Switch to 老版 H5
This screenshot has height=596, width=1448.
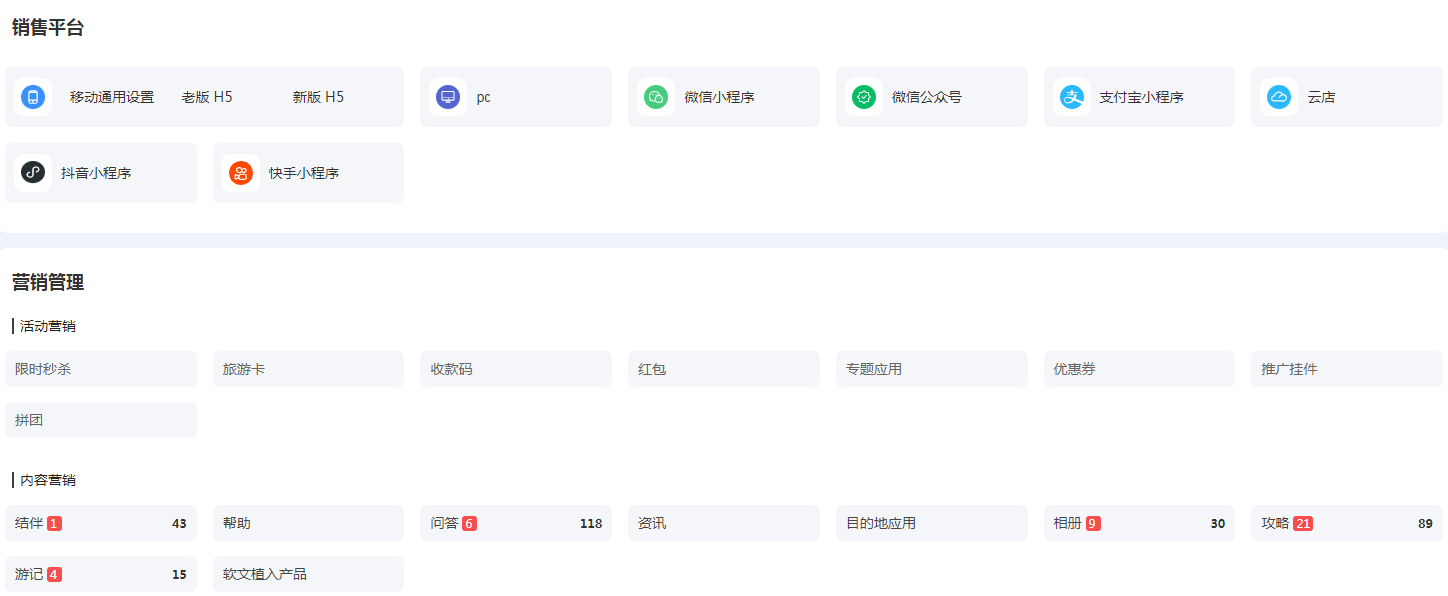pos(207,97)
